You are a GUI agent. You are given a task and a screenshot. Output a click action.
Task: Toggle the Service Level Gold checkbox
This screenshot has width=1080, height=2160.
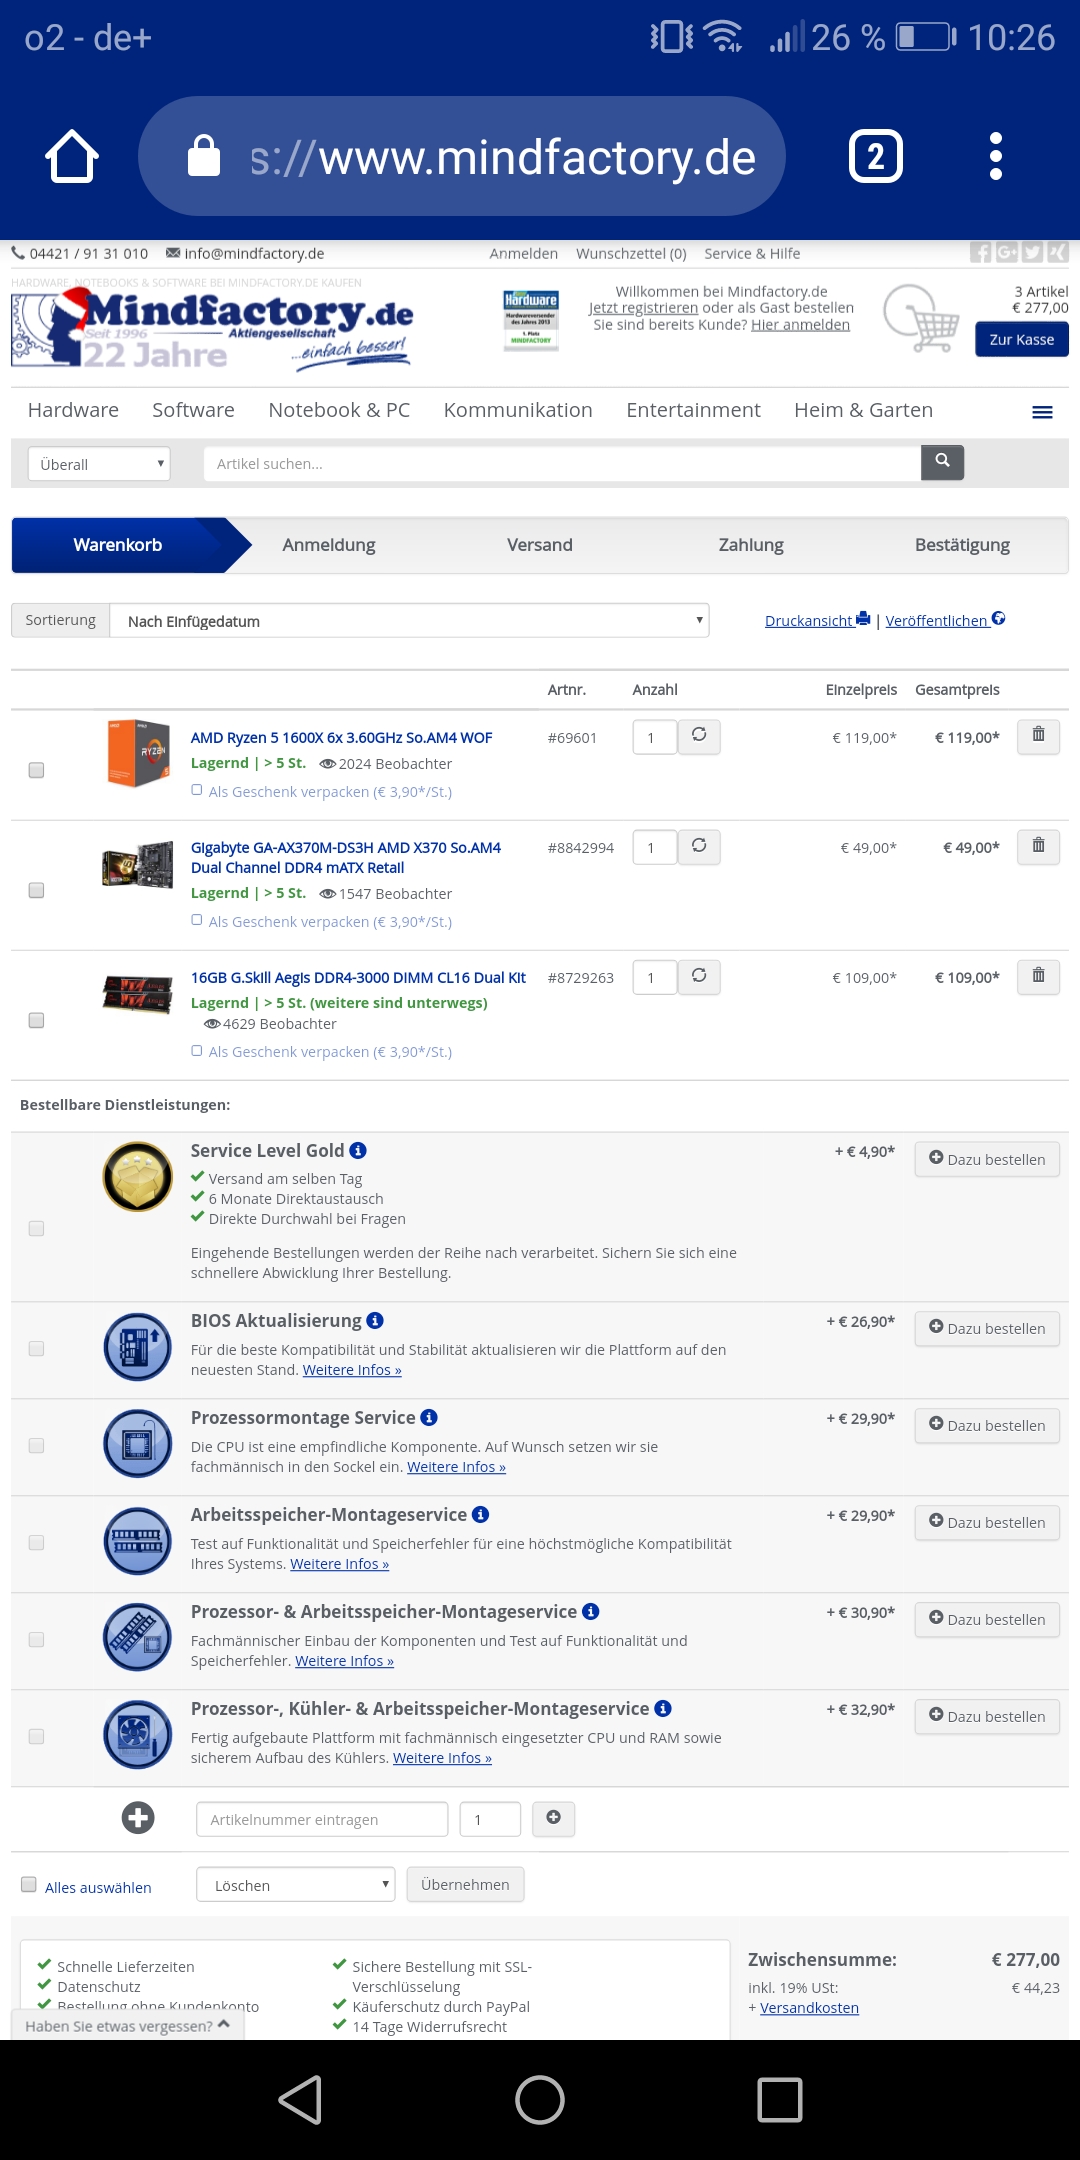[x=36, y=1228]
